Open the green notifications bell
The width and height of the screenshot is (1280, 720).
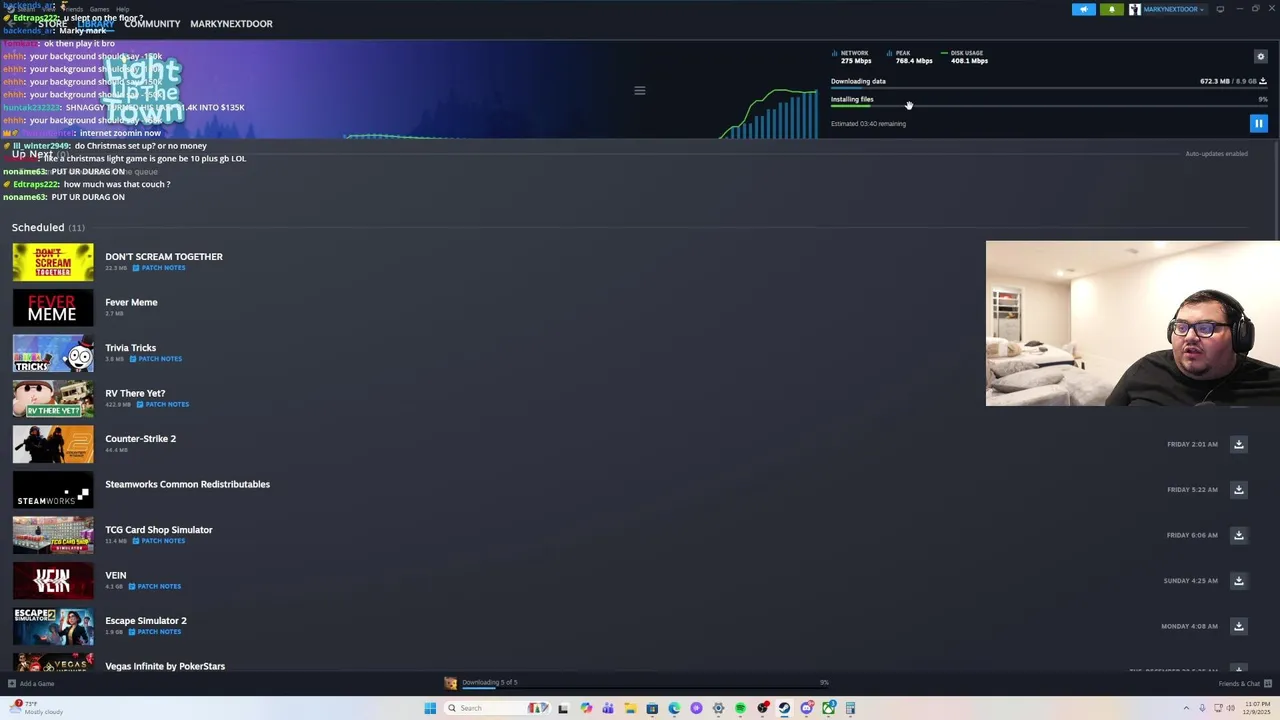tap(1111, 9)
